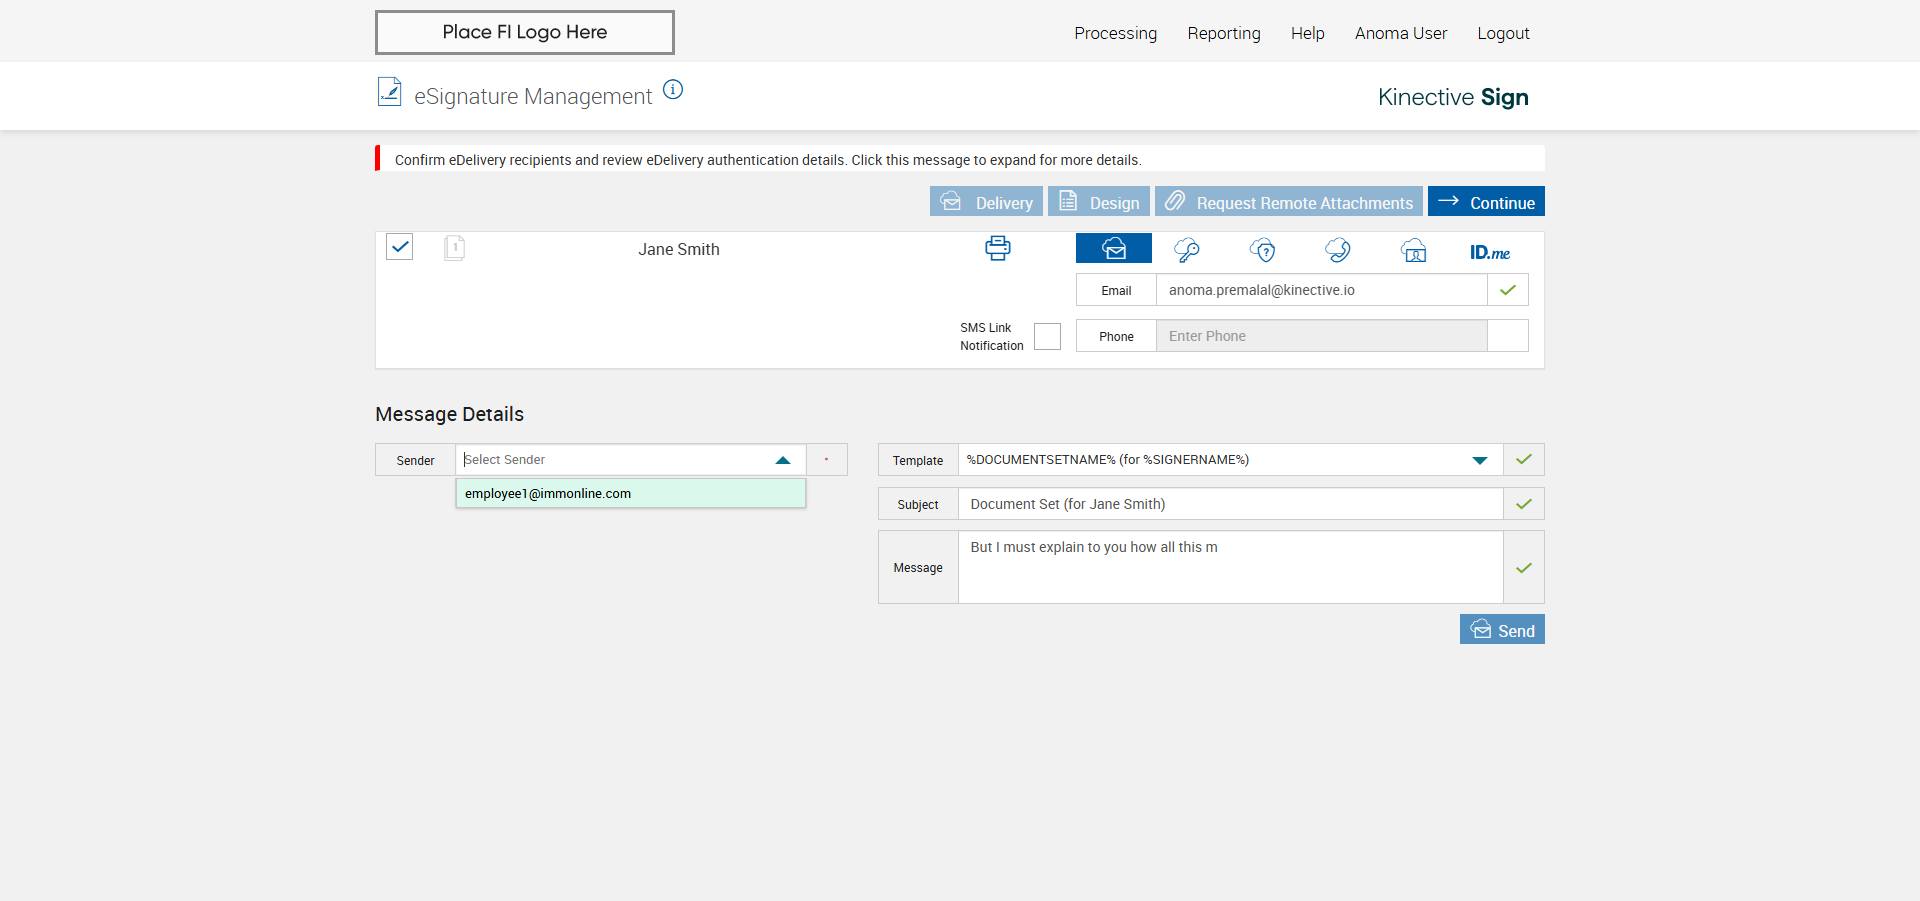
Task: Uncheck the Jane Smith recipient checkbox
Action: click(x=400, y=247)
